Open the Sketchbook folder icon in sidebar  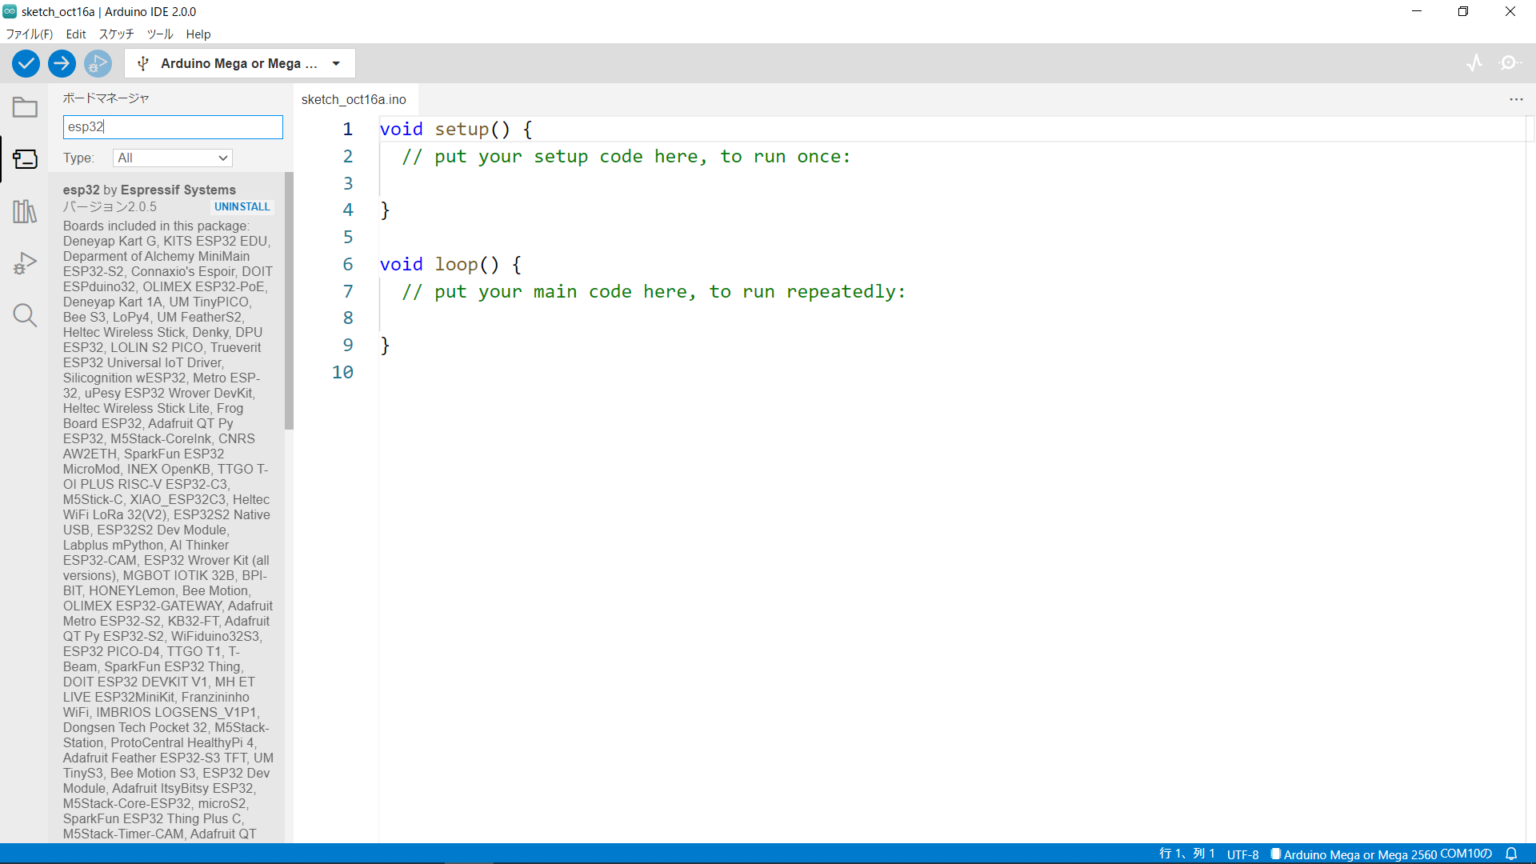tap(25, 107)
